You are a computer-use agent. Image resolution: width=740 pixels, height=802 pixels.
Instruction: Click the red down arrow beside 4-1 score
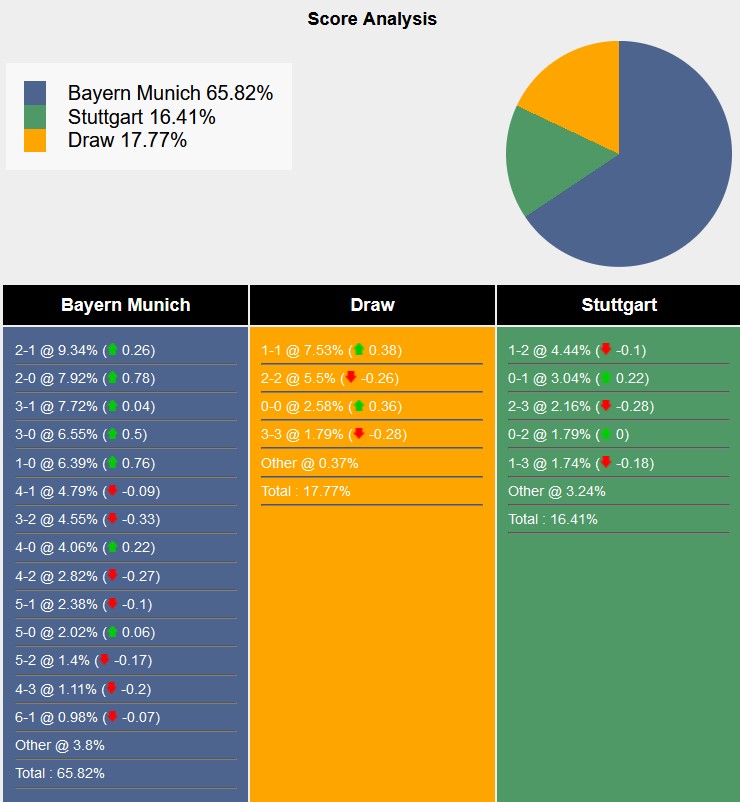tap(112, 491)
